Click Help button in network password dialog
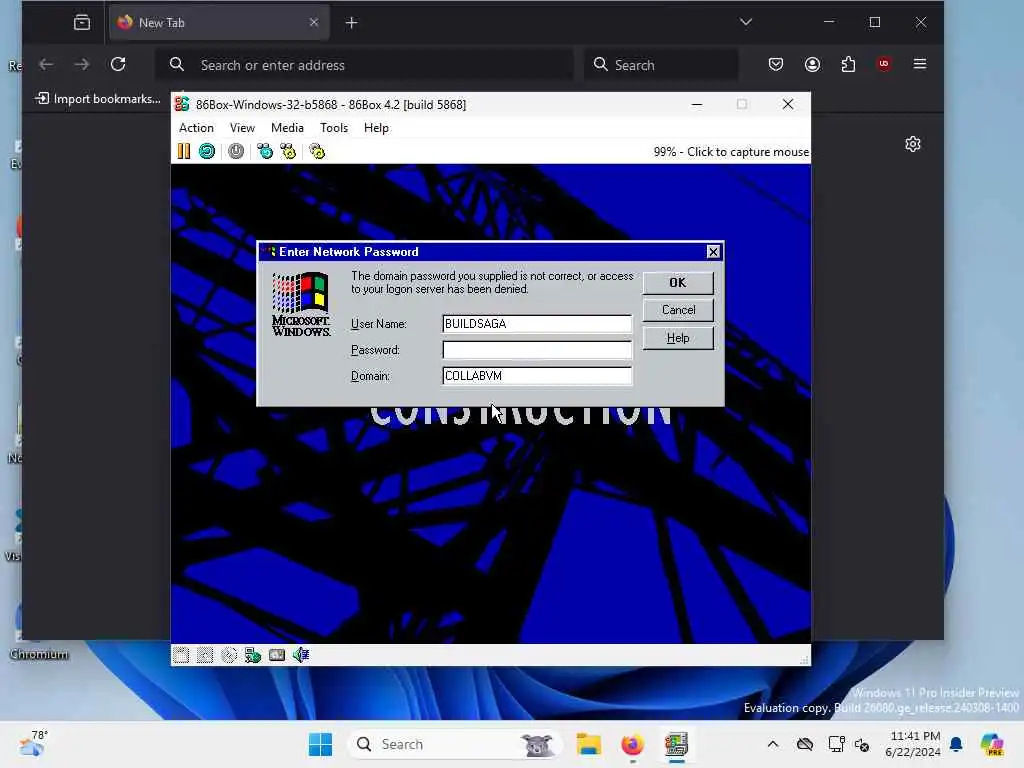This screenshot has height=768, width=1024. coord(678,338)
